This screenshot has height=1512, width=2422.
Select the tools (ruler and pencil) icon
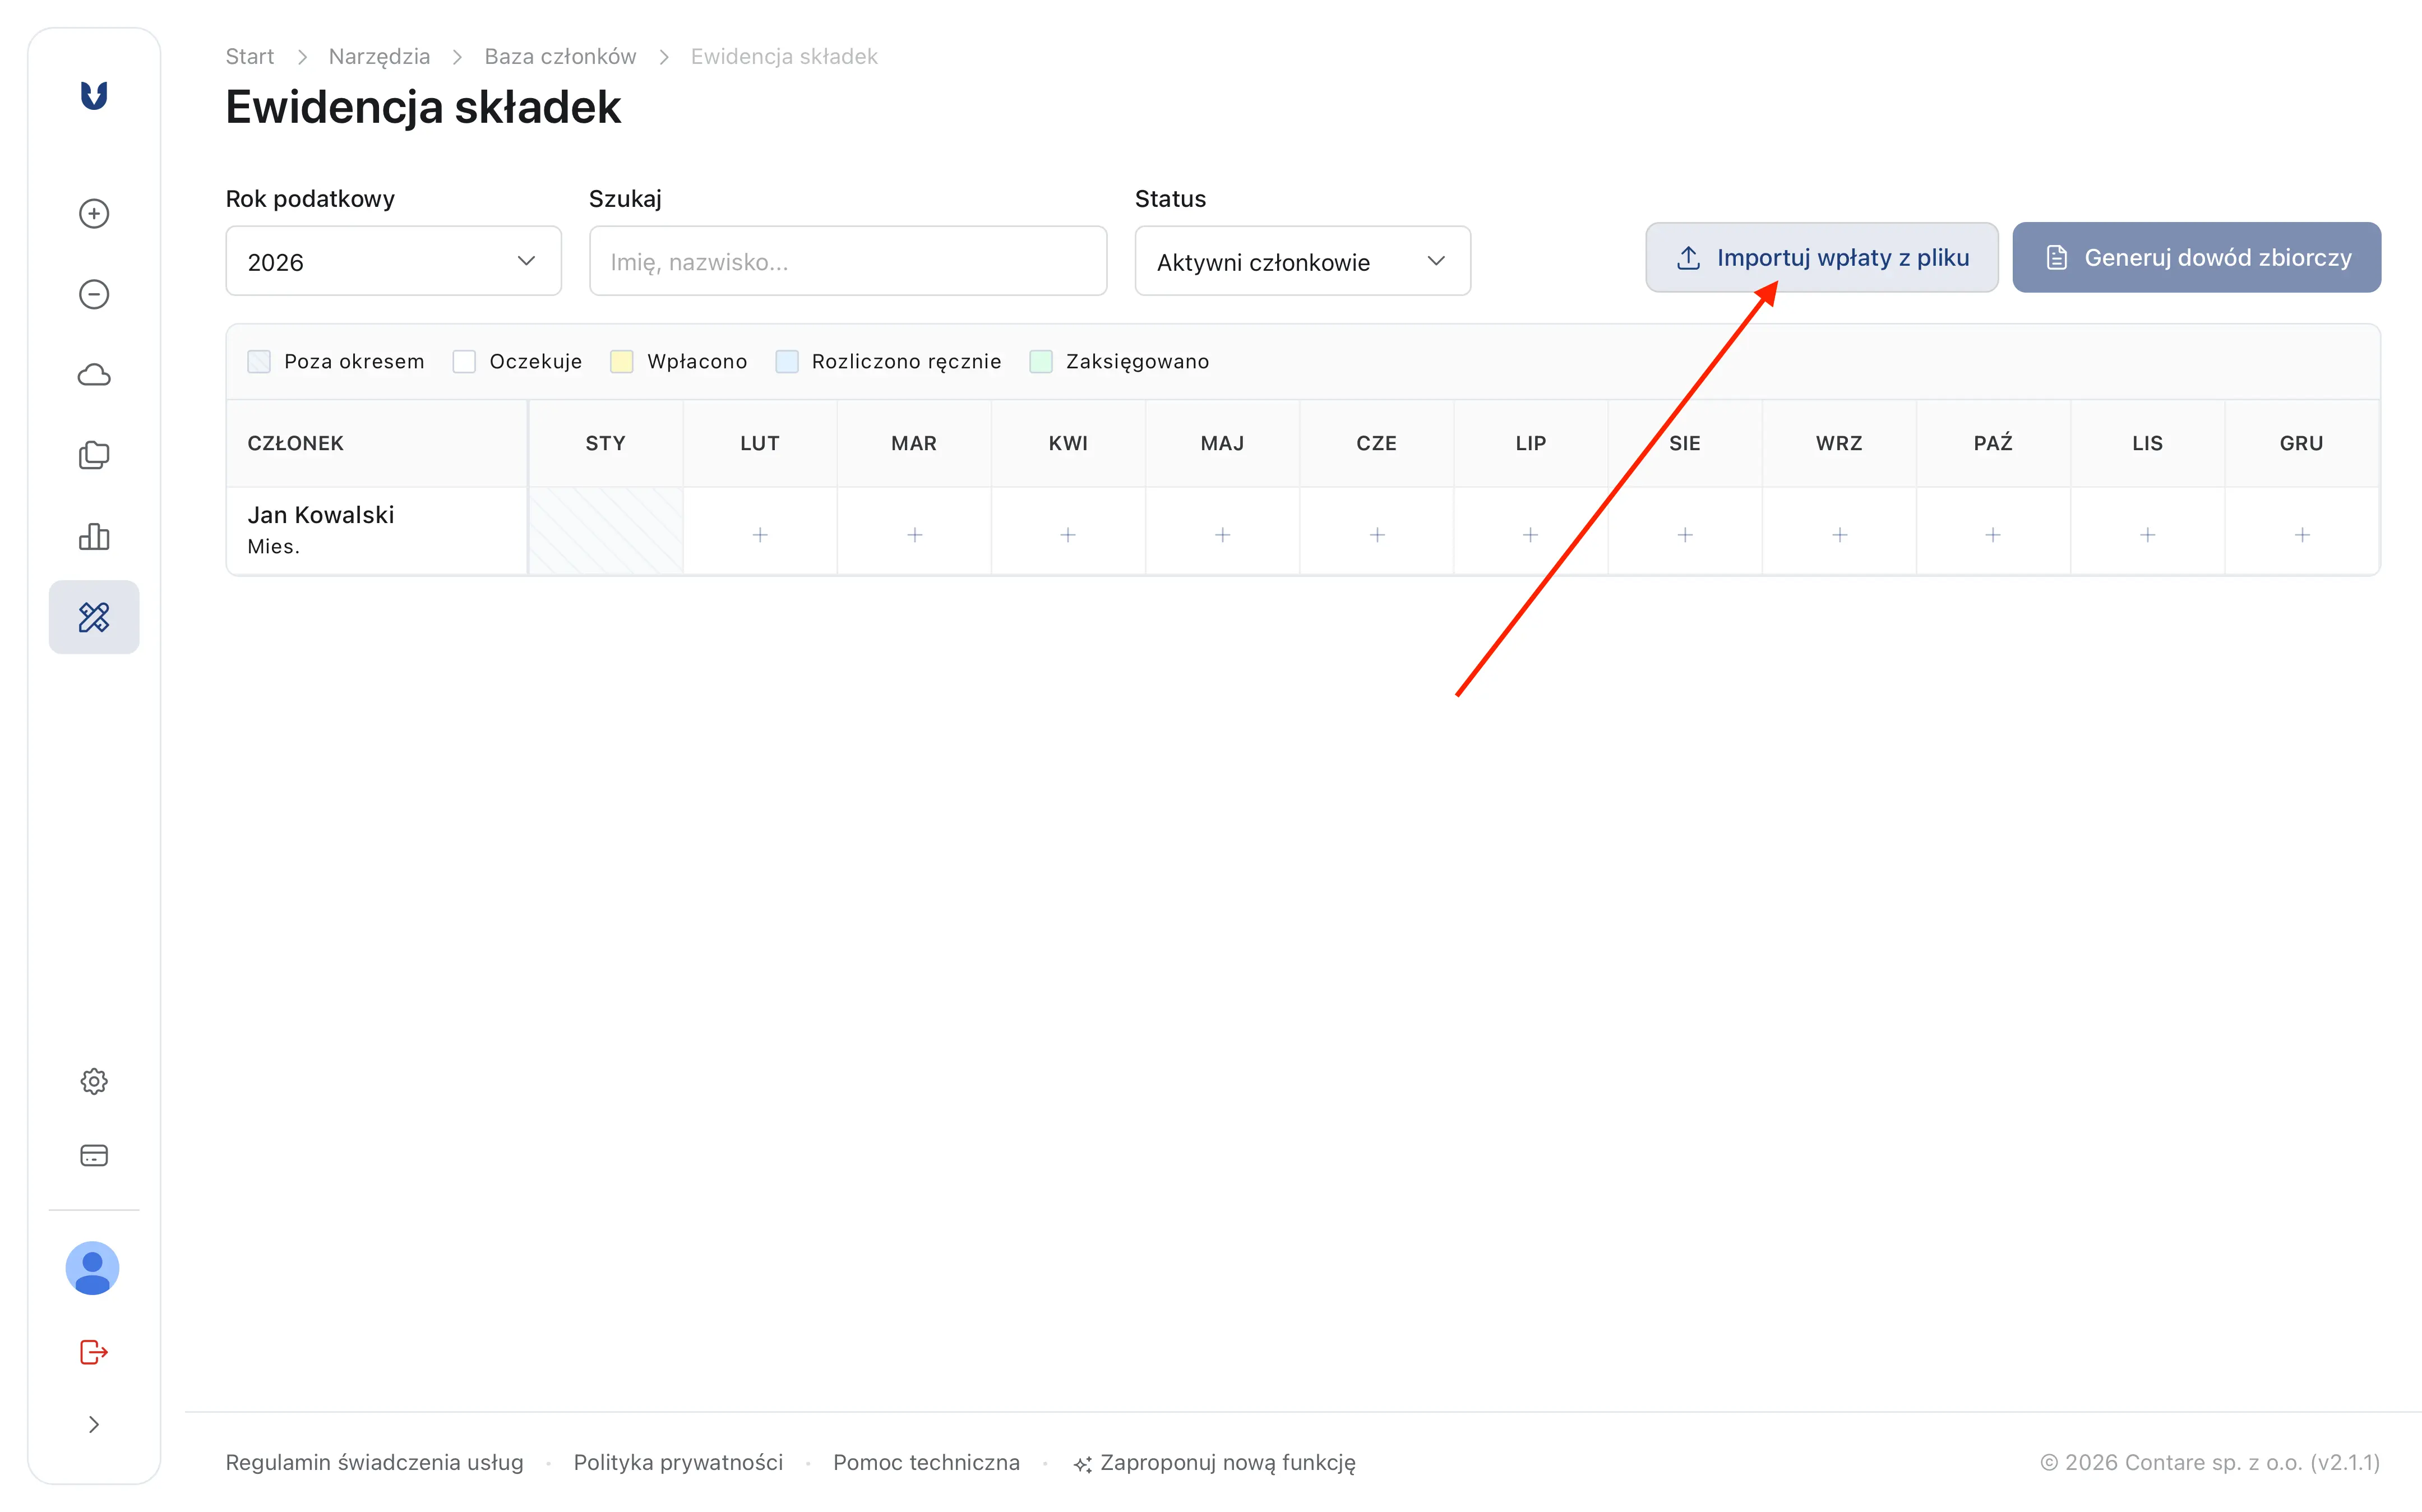(94, 617)
